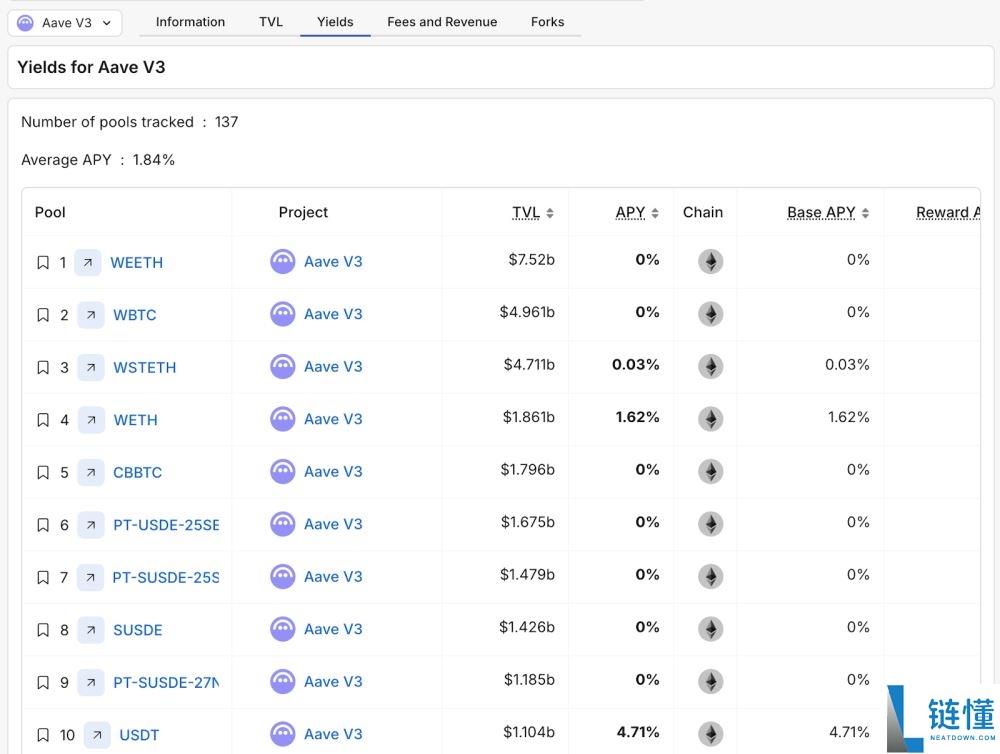Viewport: 1000px width, 754px height.
Task: Open external link arrow for WETH
Action: tap(91, 420)
